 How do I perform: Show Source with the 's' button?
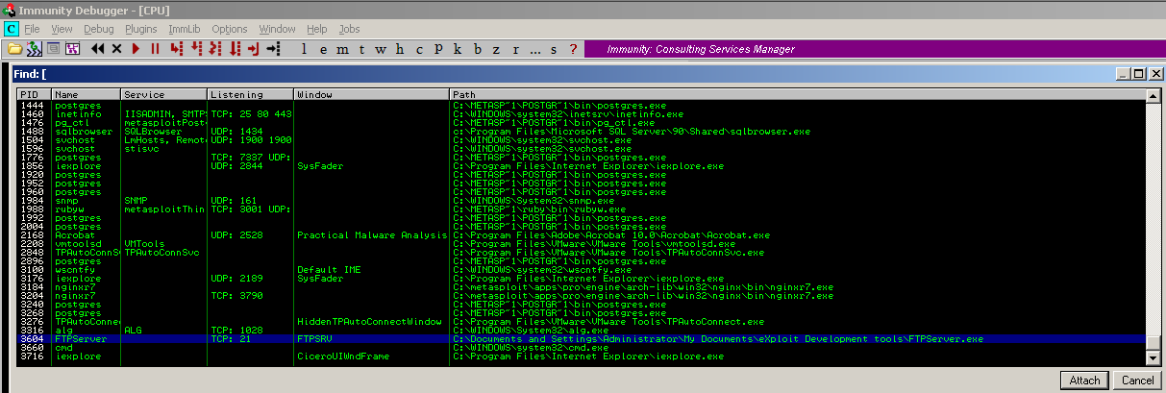click(553, 49)
